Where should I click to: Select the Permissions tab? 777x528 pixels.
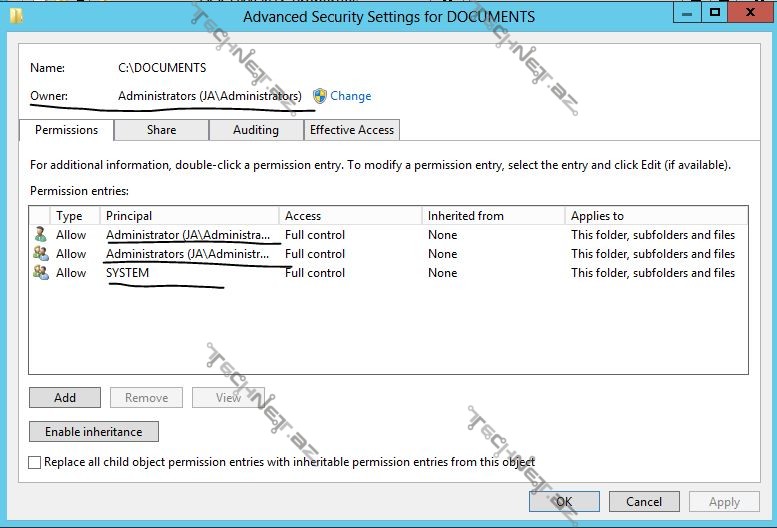(x=66, y=130)
